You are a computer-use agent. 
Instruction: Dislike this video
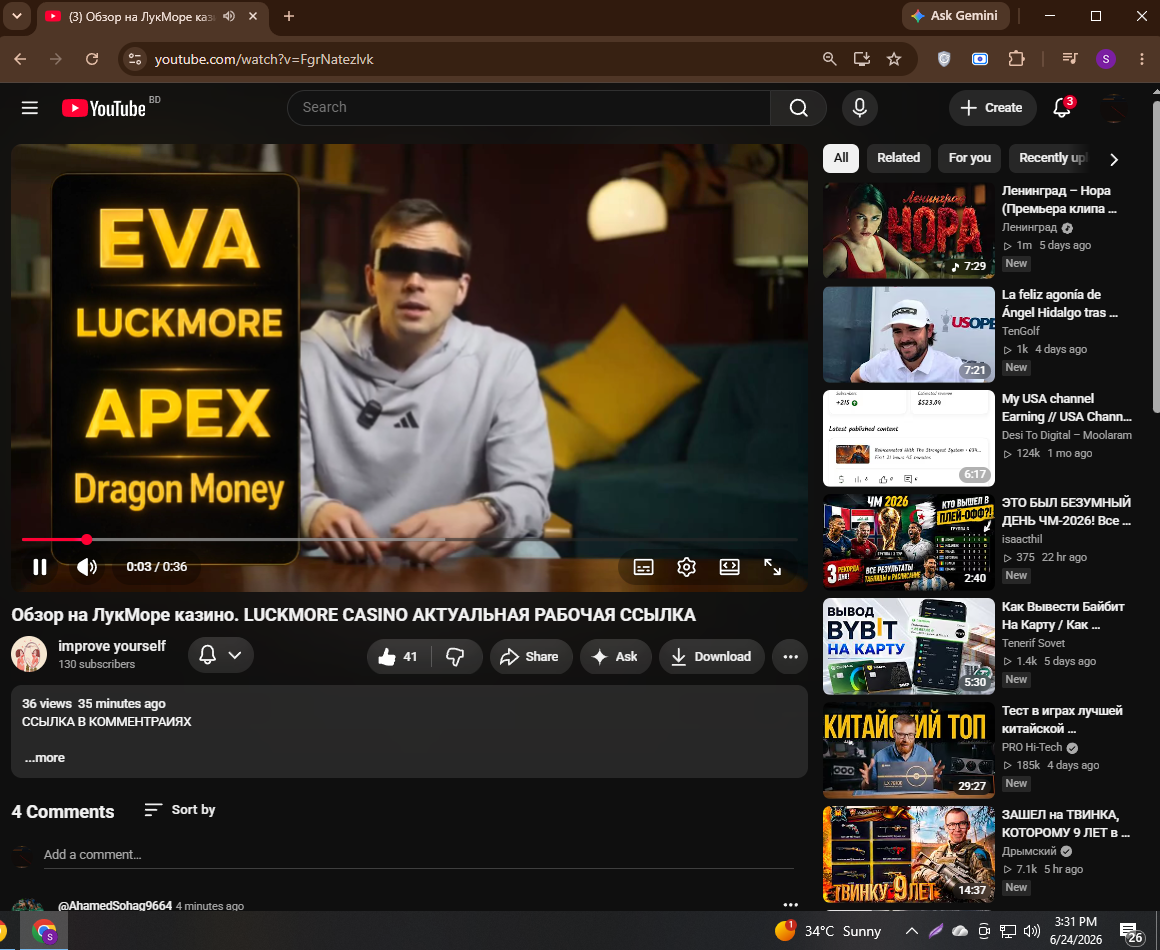pos(456,656)
